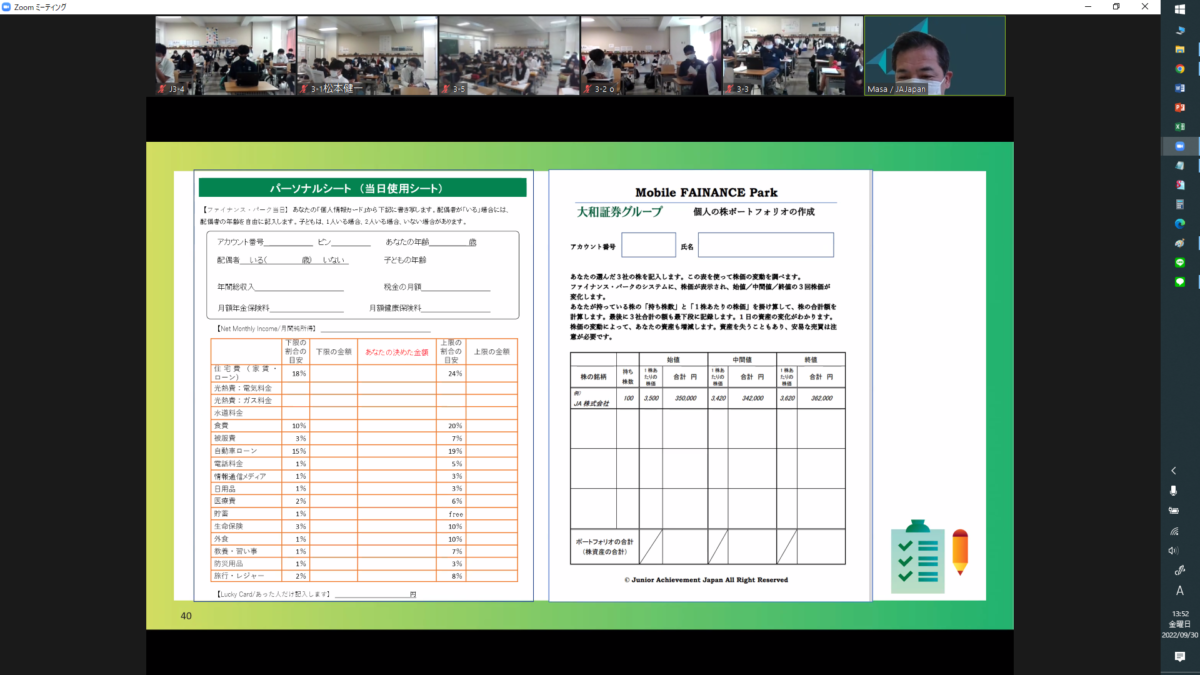Screen dimensions: 1200x675
Task: Click the slide page number "40"
Action: click(186, 616)
